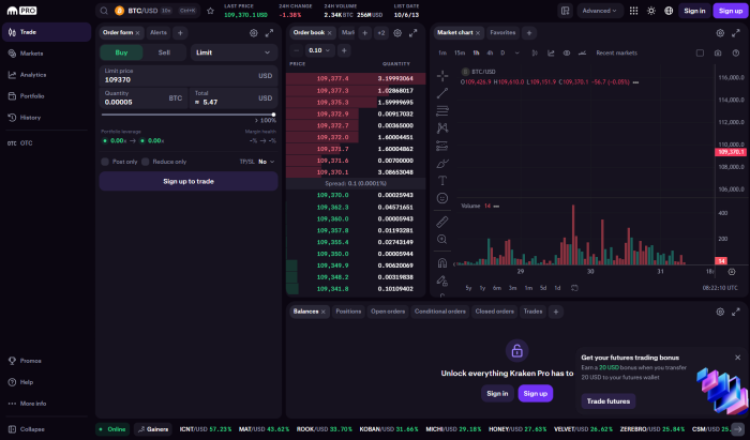Click Sign in at top right
Image resolution: width=750 pixels, height=440 pixels.
[695, 11]
